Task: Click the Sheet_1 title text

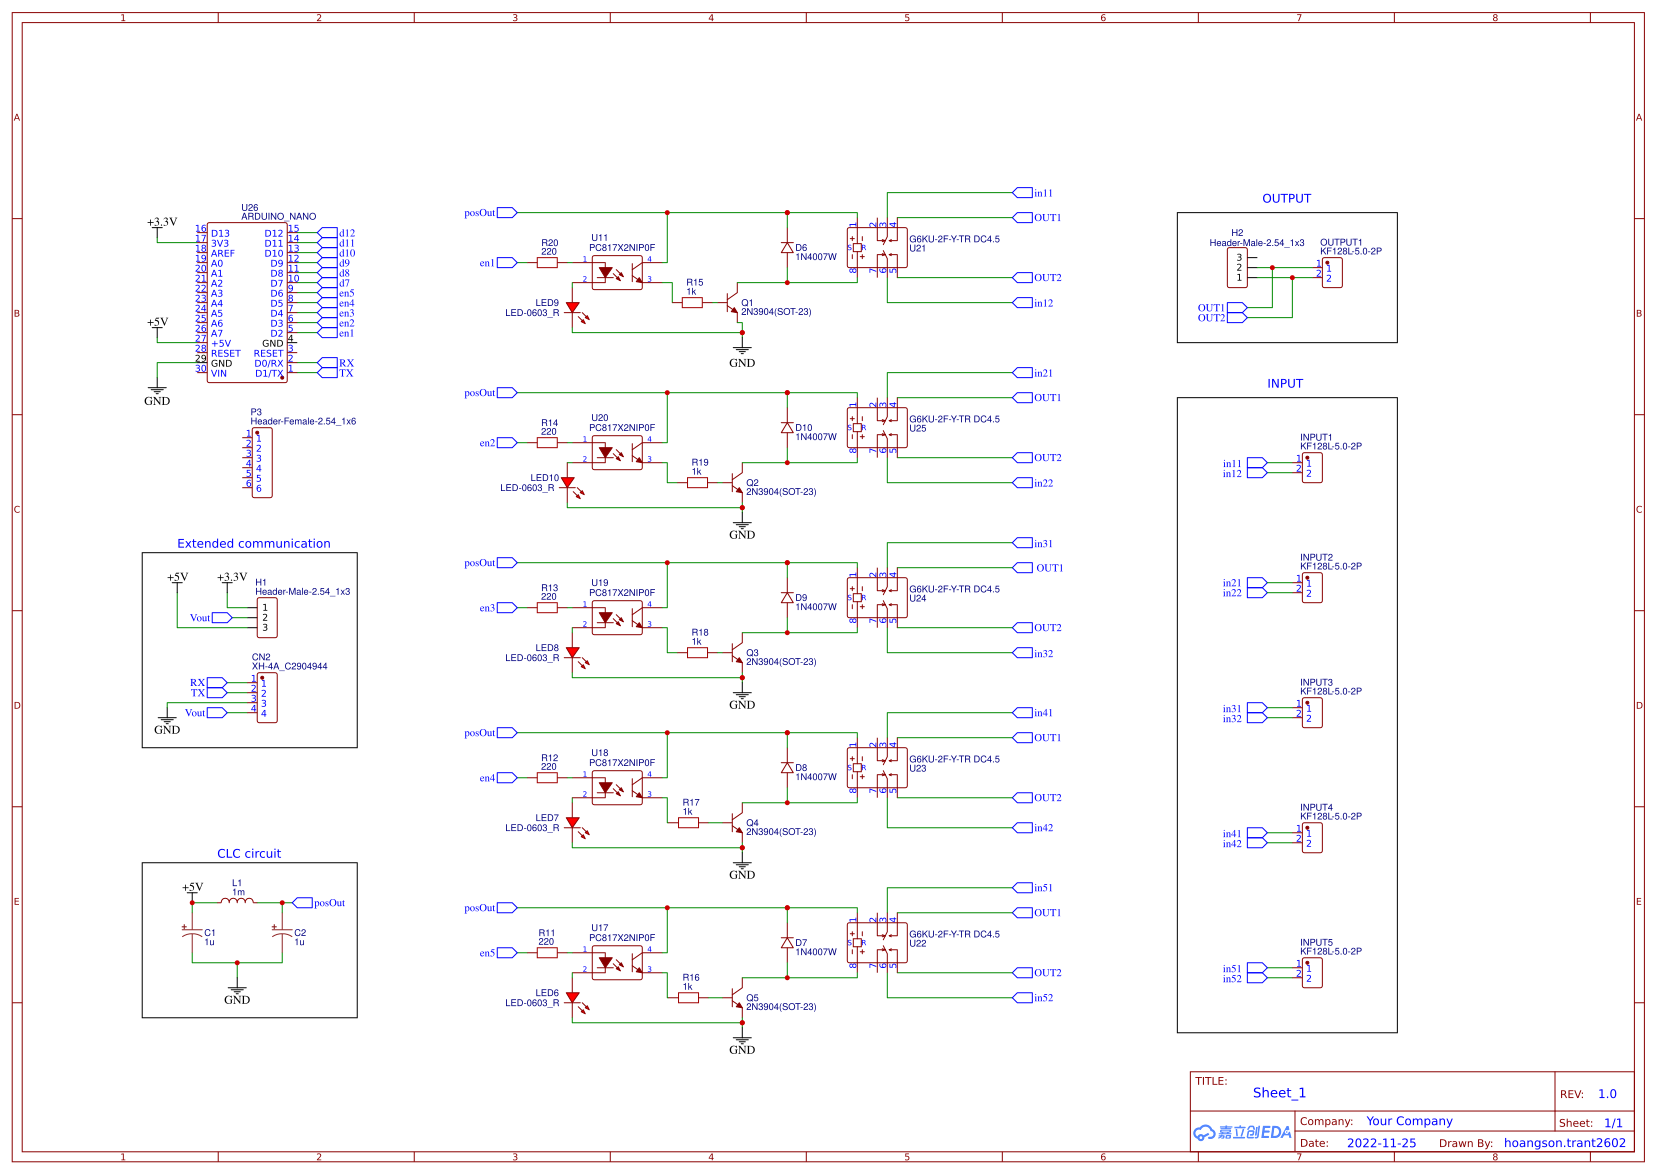Action: click(x=1279, y=1092)
